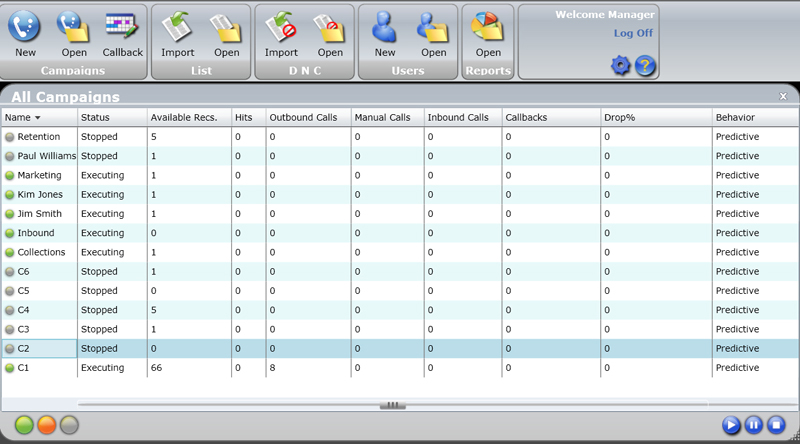Screen dimensions: 800x444
Task: Select the Inbound campaign
Action: click(400, 233)
